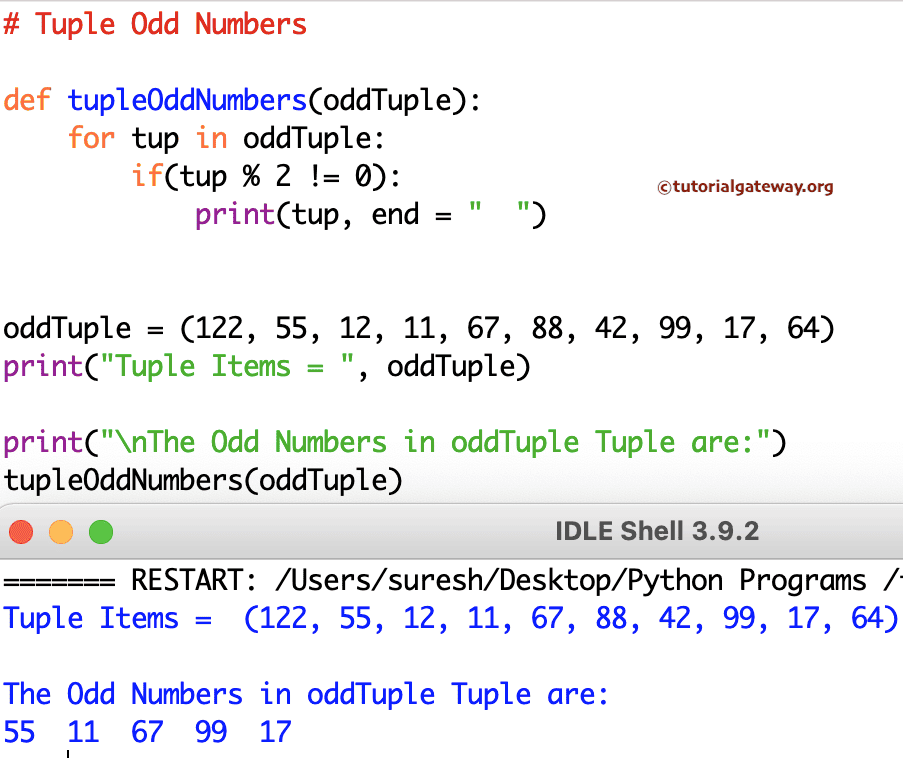Click the IDLE Shell 3.9.2 title bar
The width and height of the screenshot is (903, 758).
(x=657, y=531)
